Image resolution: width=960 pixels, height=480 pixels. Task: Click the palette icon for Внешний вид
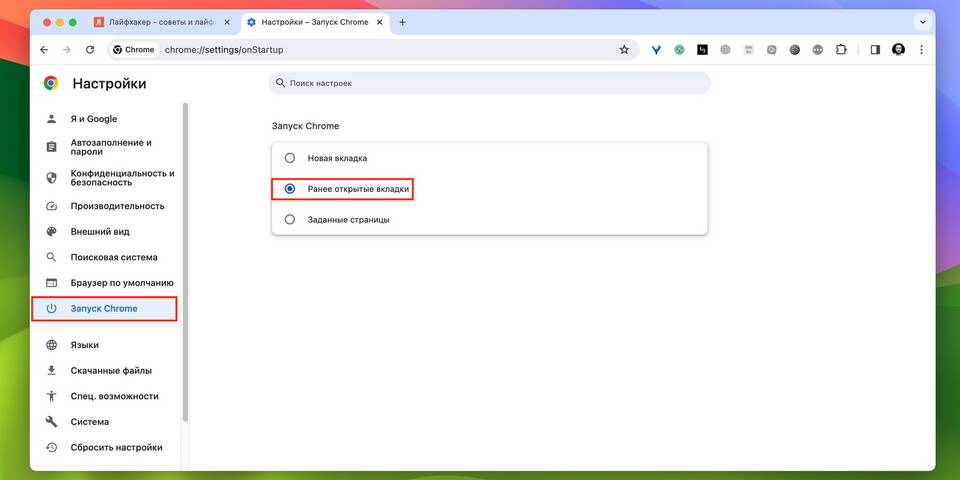coord(51,232)
